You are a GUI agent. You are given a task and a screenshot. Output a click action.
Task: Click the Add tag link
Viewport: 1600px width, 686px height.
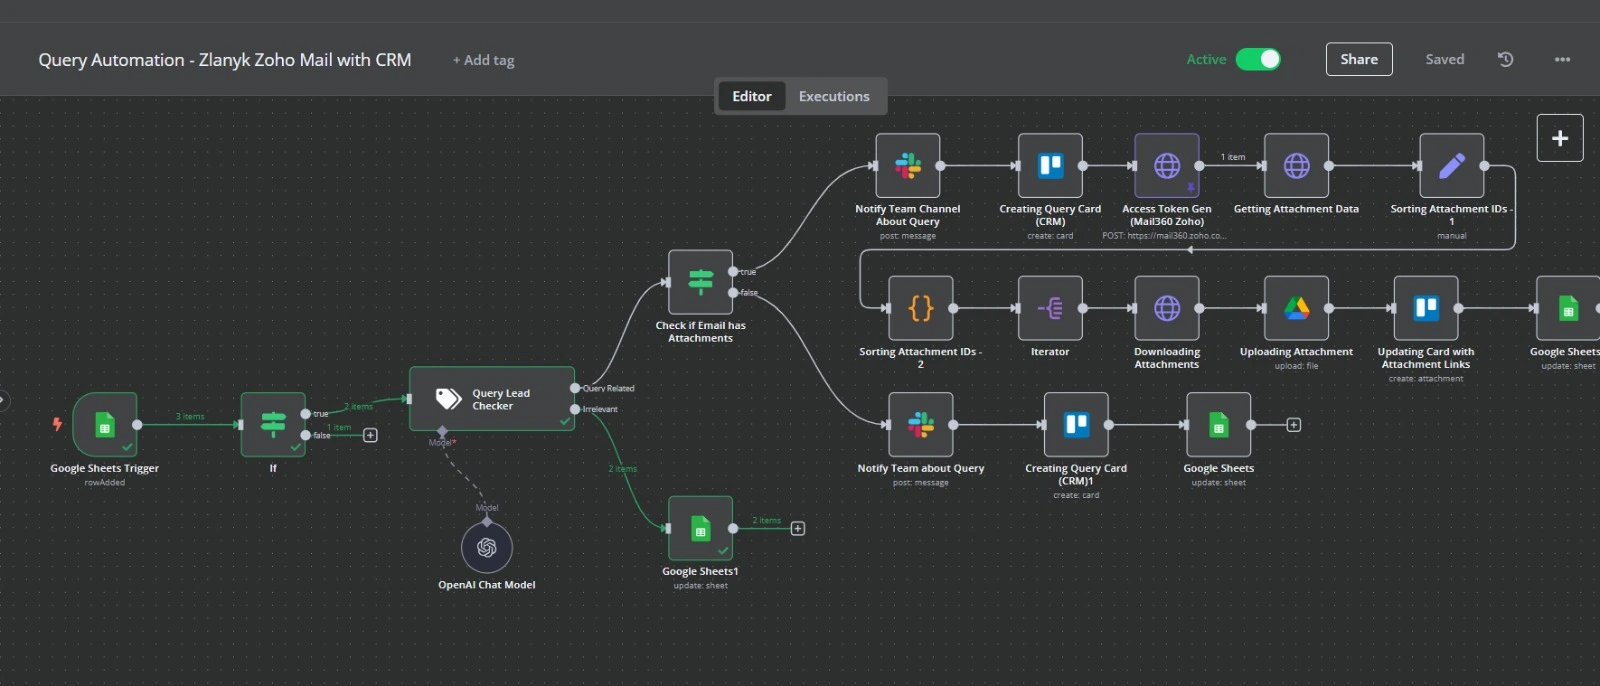pos(484,61)
